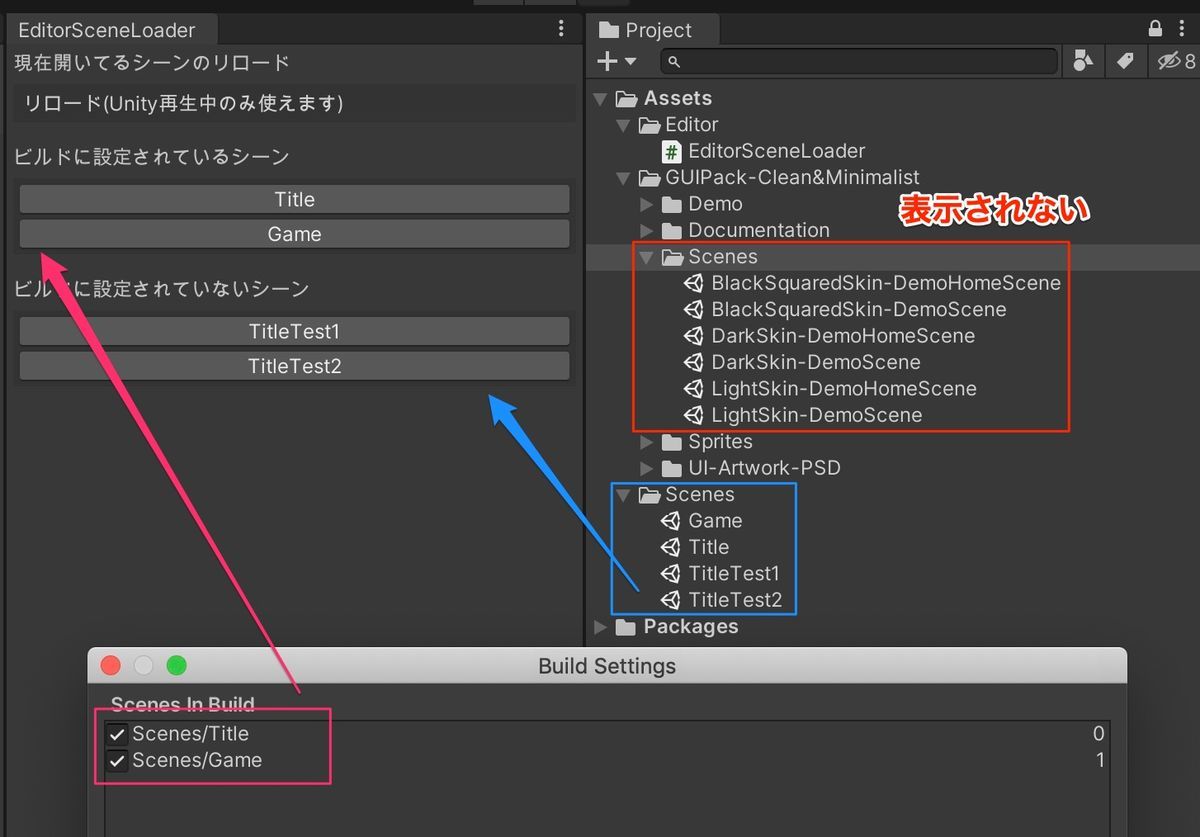Load the Title scene button

(x=294, y=199)
